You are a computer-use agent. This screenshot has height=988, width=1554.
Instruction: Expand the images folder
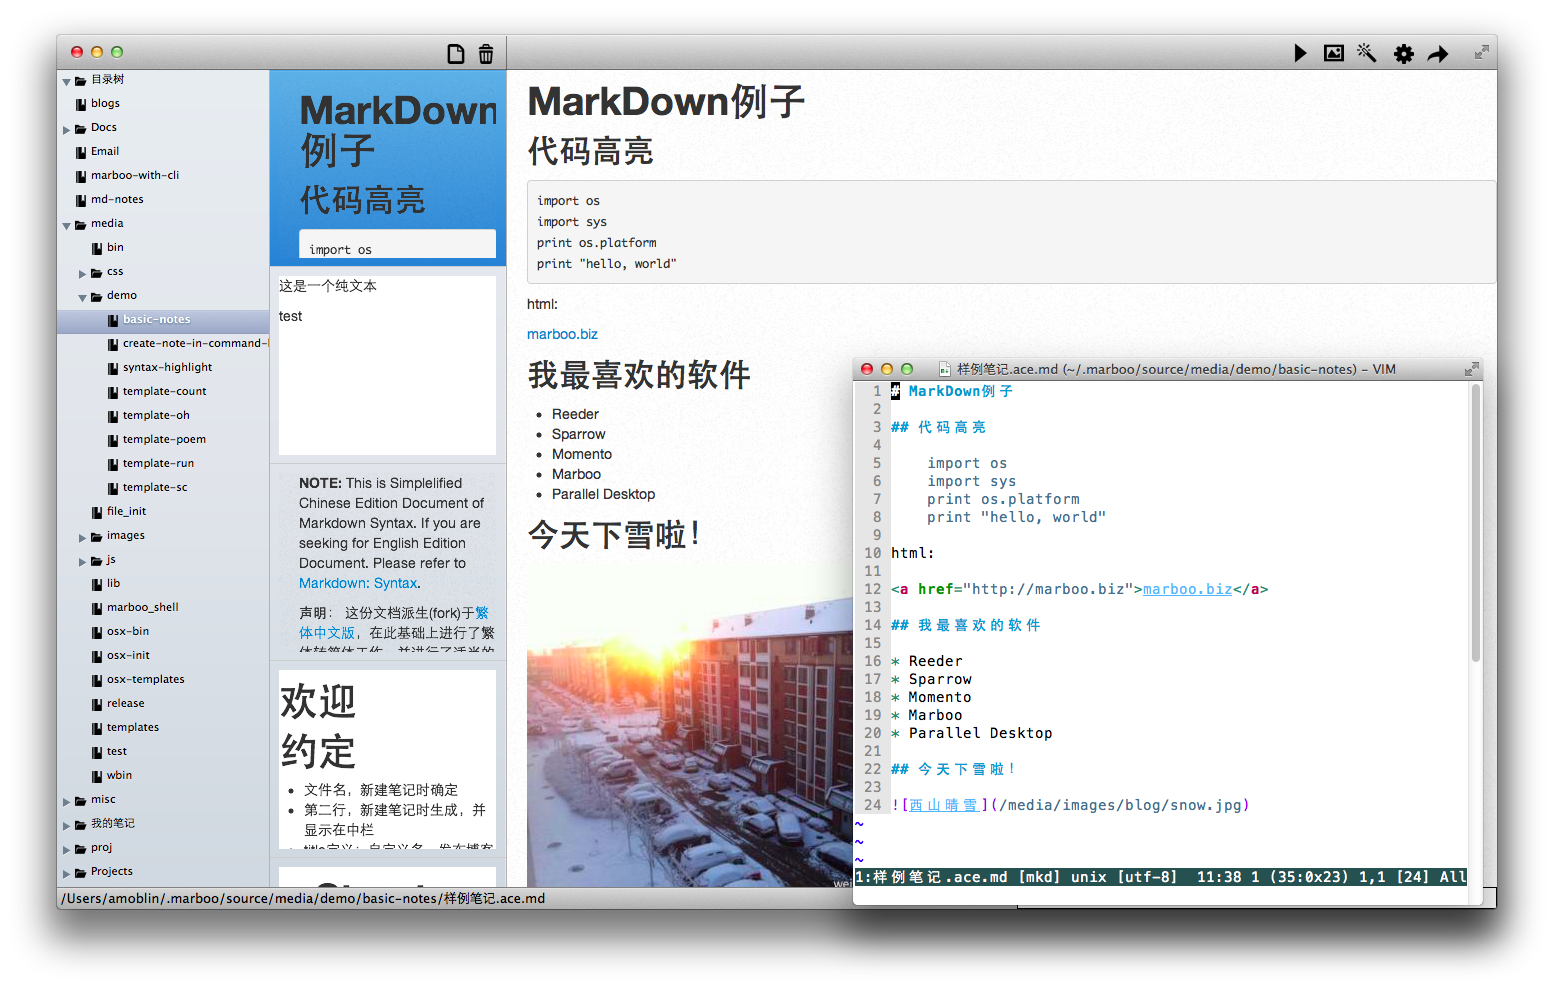point(83,535)
